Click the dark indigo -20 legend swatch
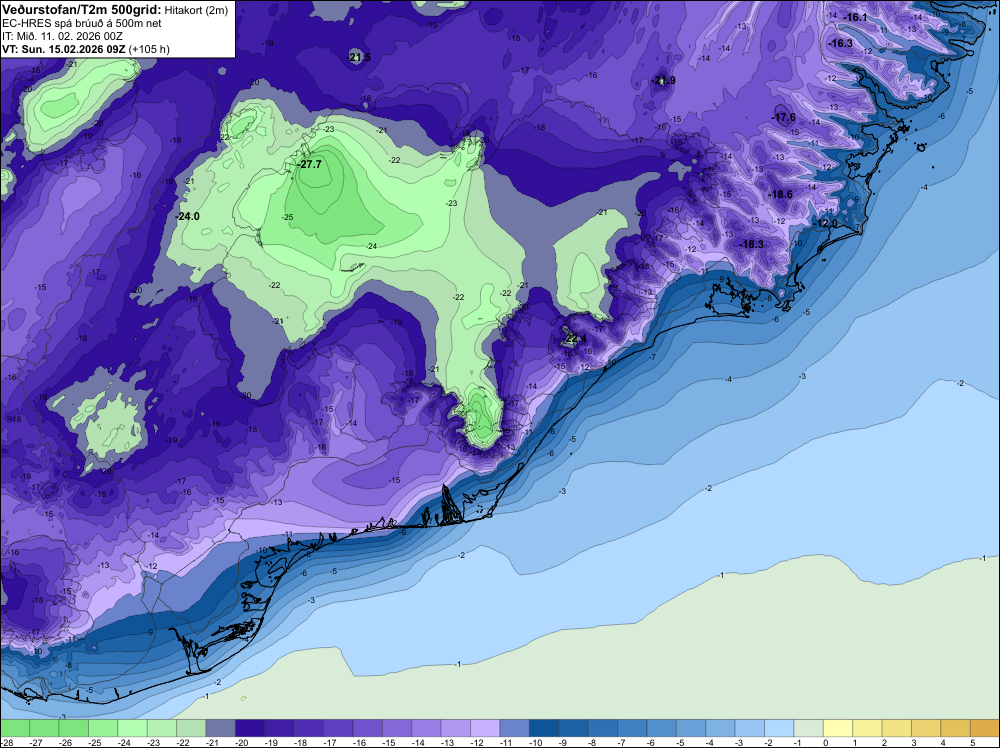The width and height of the screenshot is (1000, 748). point(250,728)
